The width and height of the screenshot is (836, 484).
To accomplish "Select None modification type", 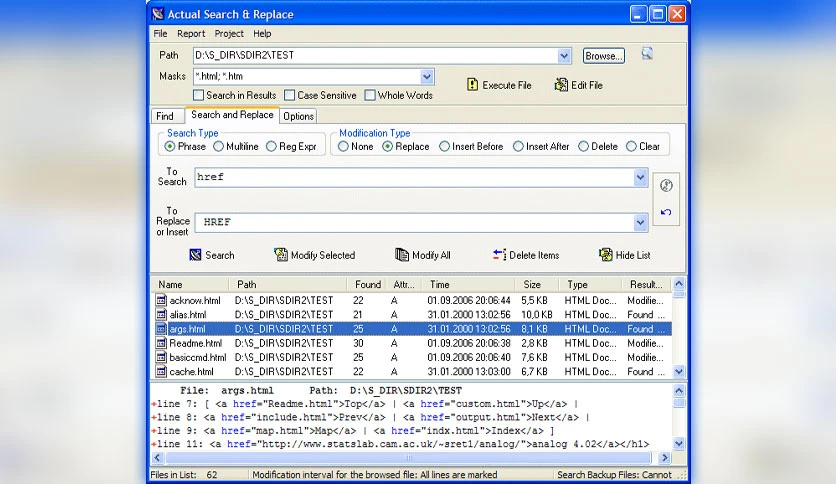I will (343, 146).
